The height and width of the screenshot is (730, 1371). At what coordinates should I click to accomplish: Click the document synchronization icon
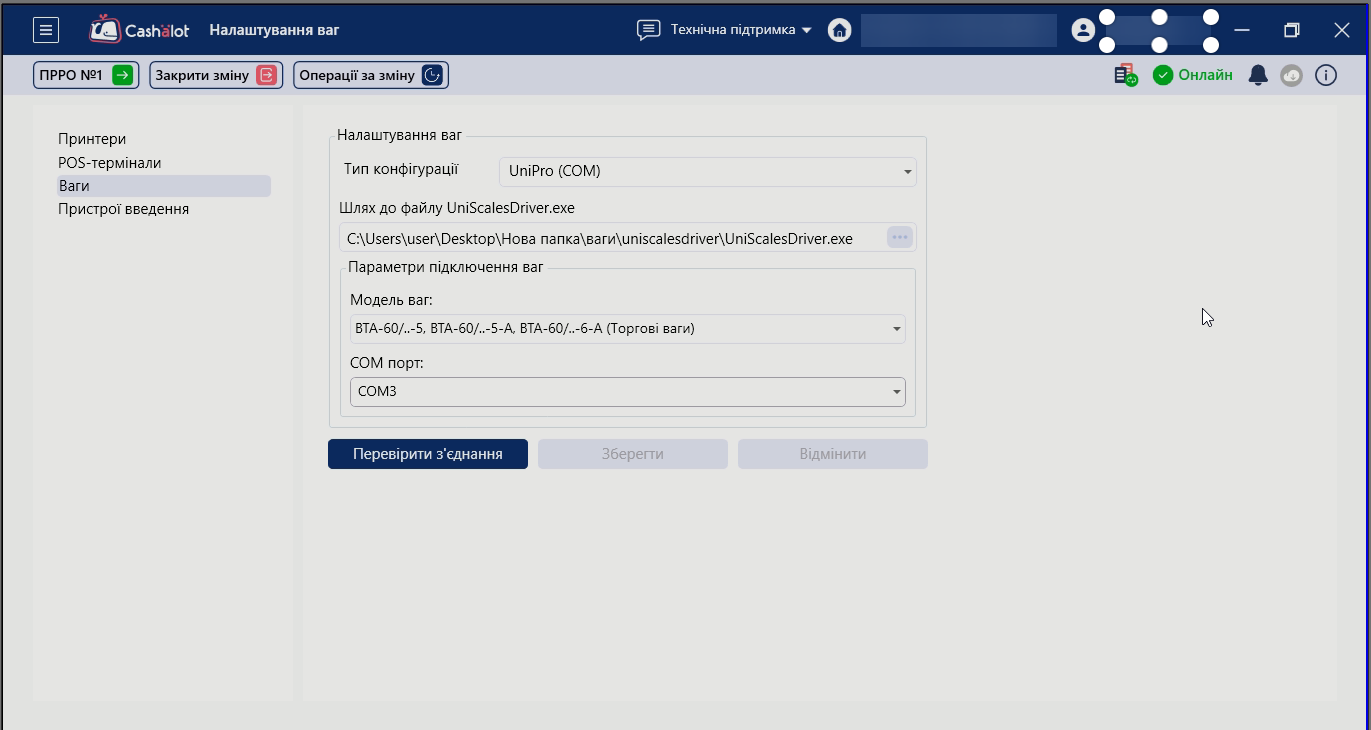tap(1126, 75)
